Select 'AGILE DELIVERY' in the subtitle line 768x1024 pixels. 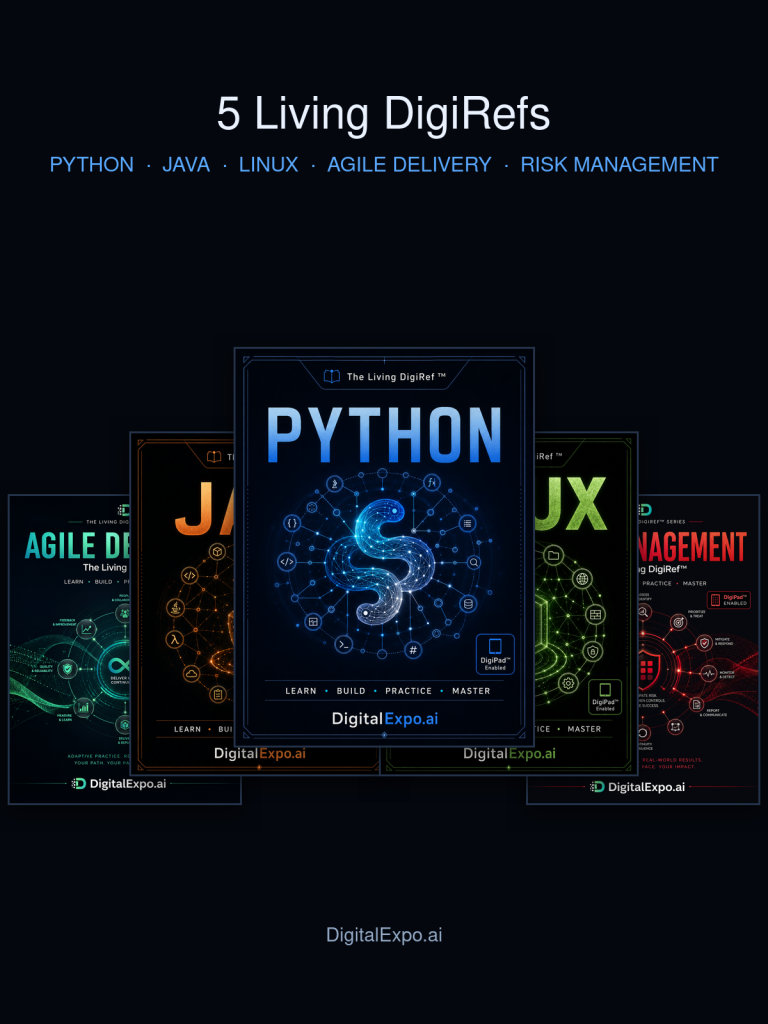409,165
